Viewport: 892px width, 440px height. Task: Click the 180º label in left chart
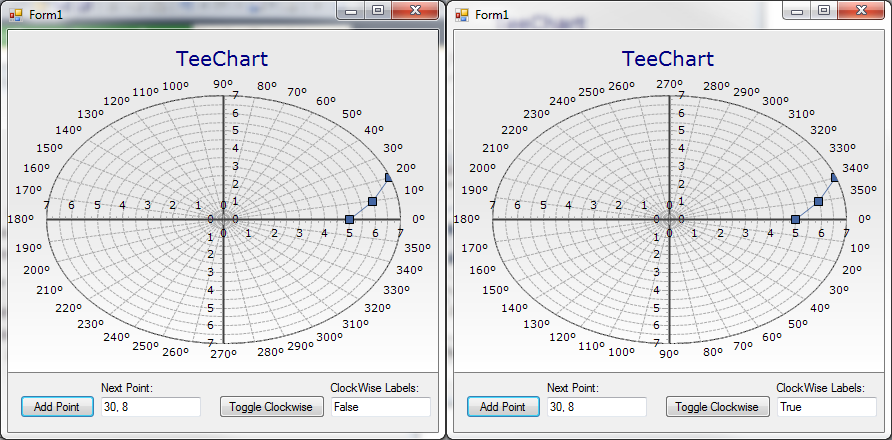tap(22, 219)
